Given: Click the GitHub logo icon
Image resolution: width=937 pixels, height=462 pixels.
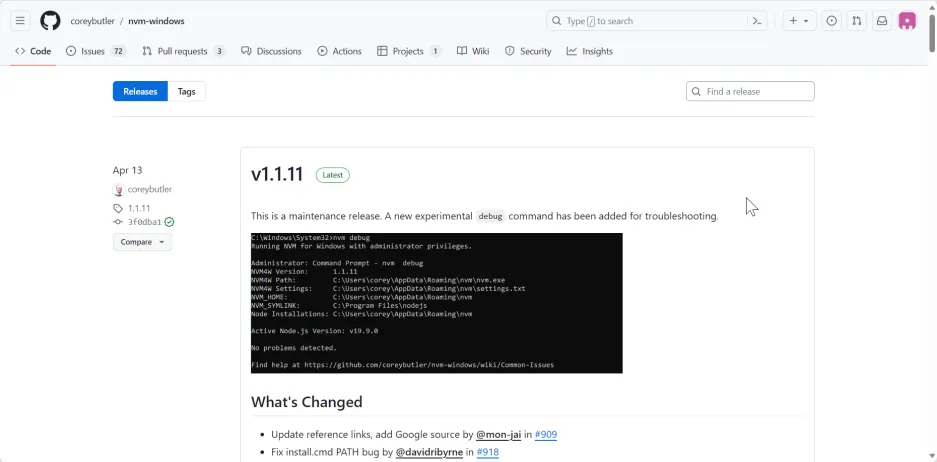Looking at the screenshot, I should [50, 21].
